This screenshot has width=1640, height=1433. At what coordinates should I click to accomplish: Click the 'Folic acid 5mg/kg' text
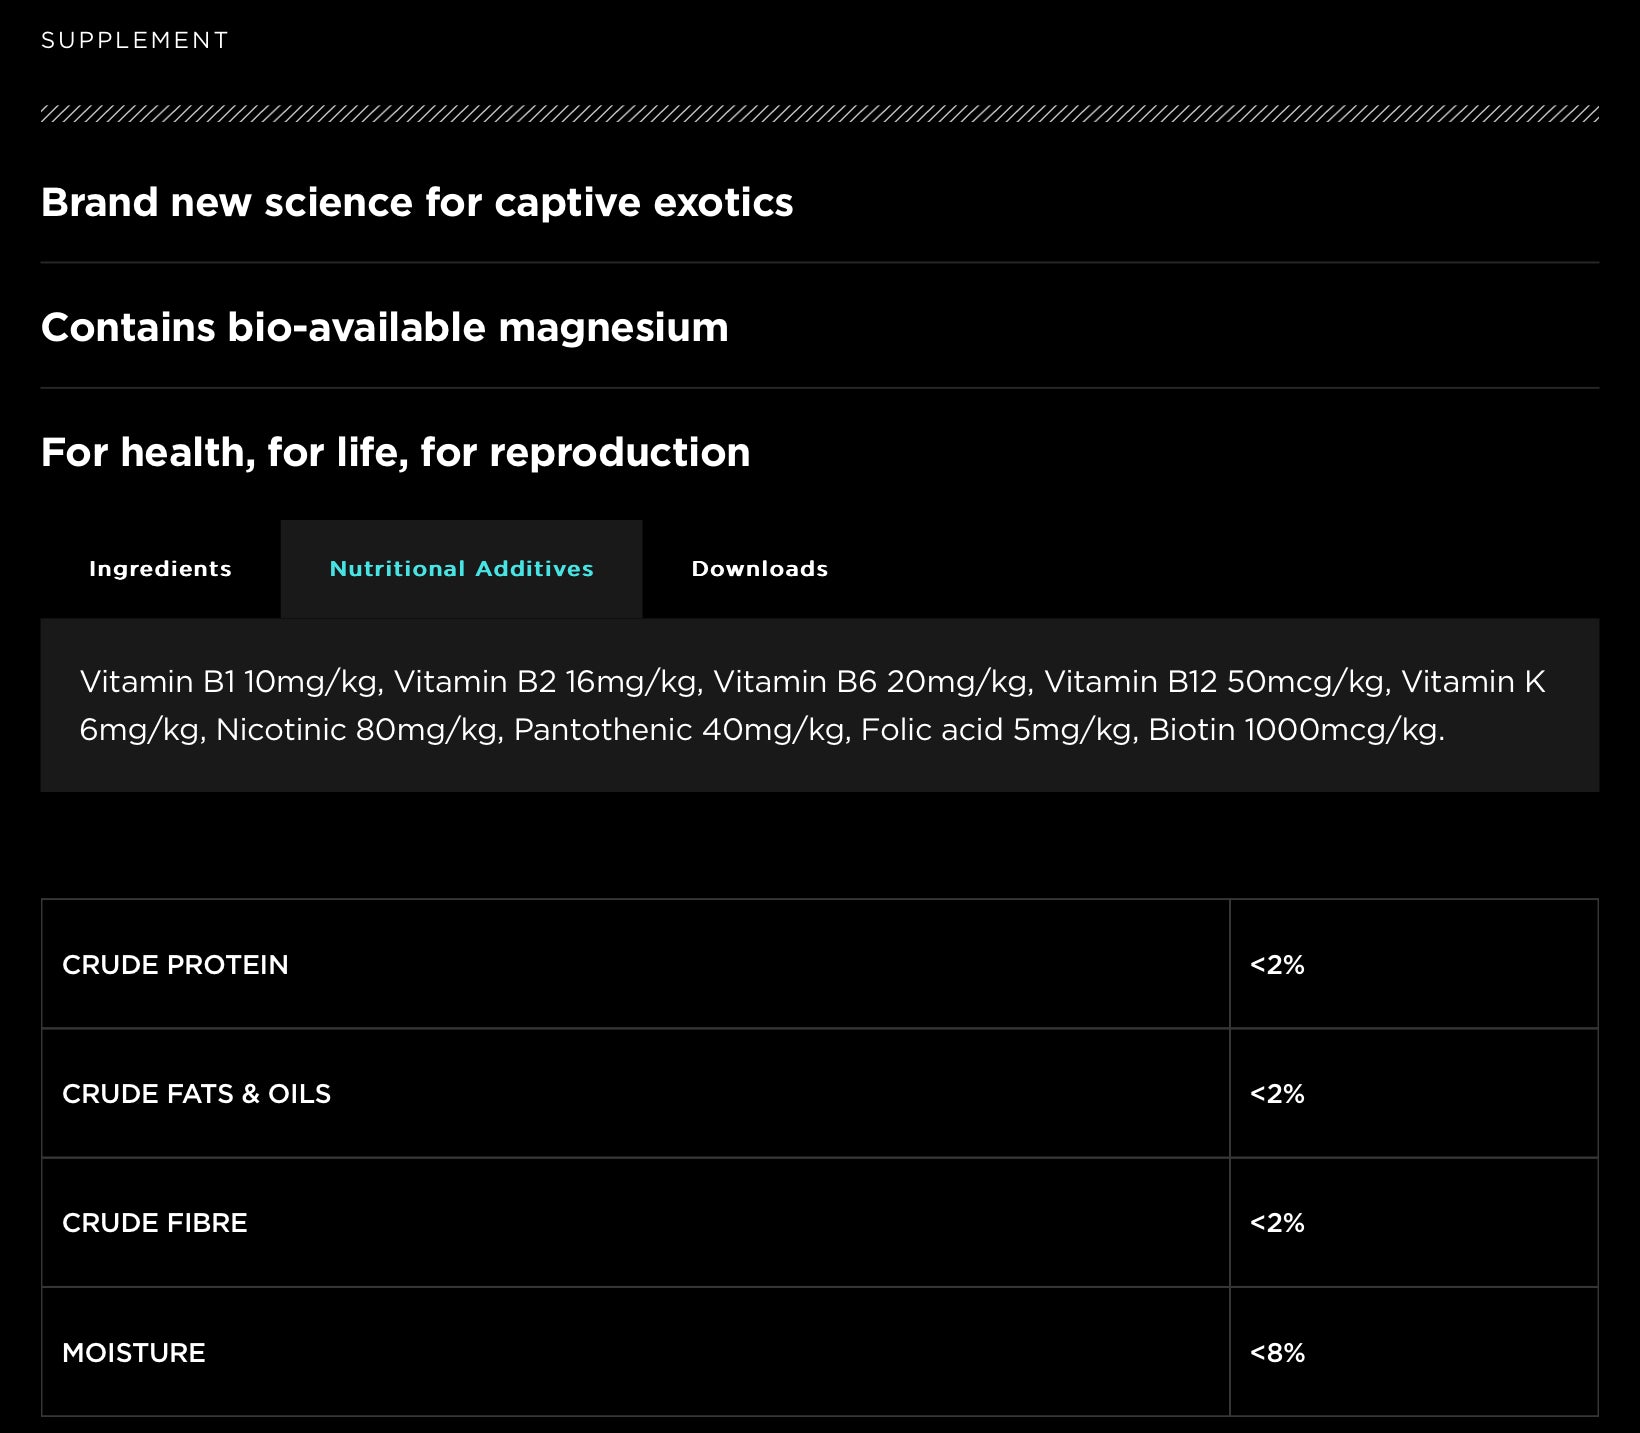(x=997, y=730)
